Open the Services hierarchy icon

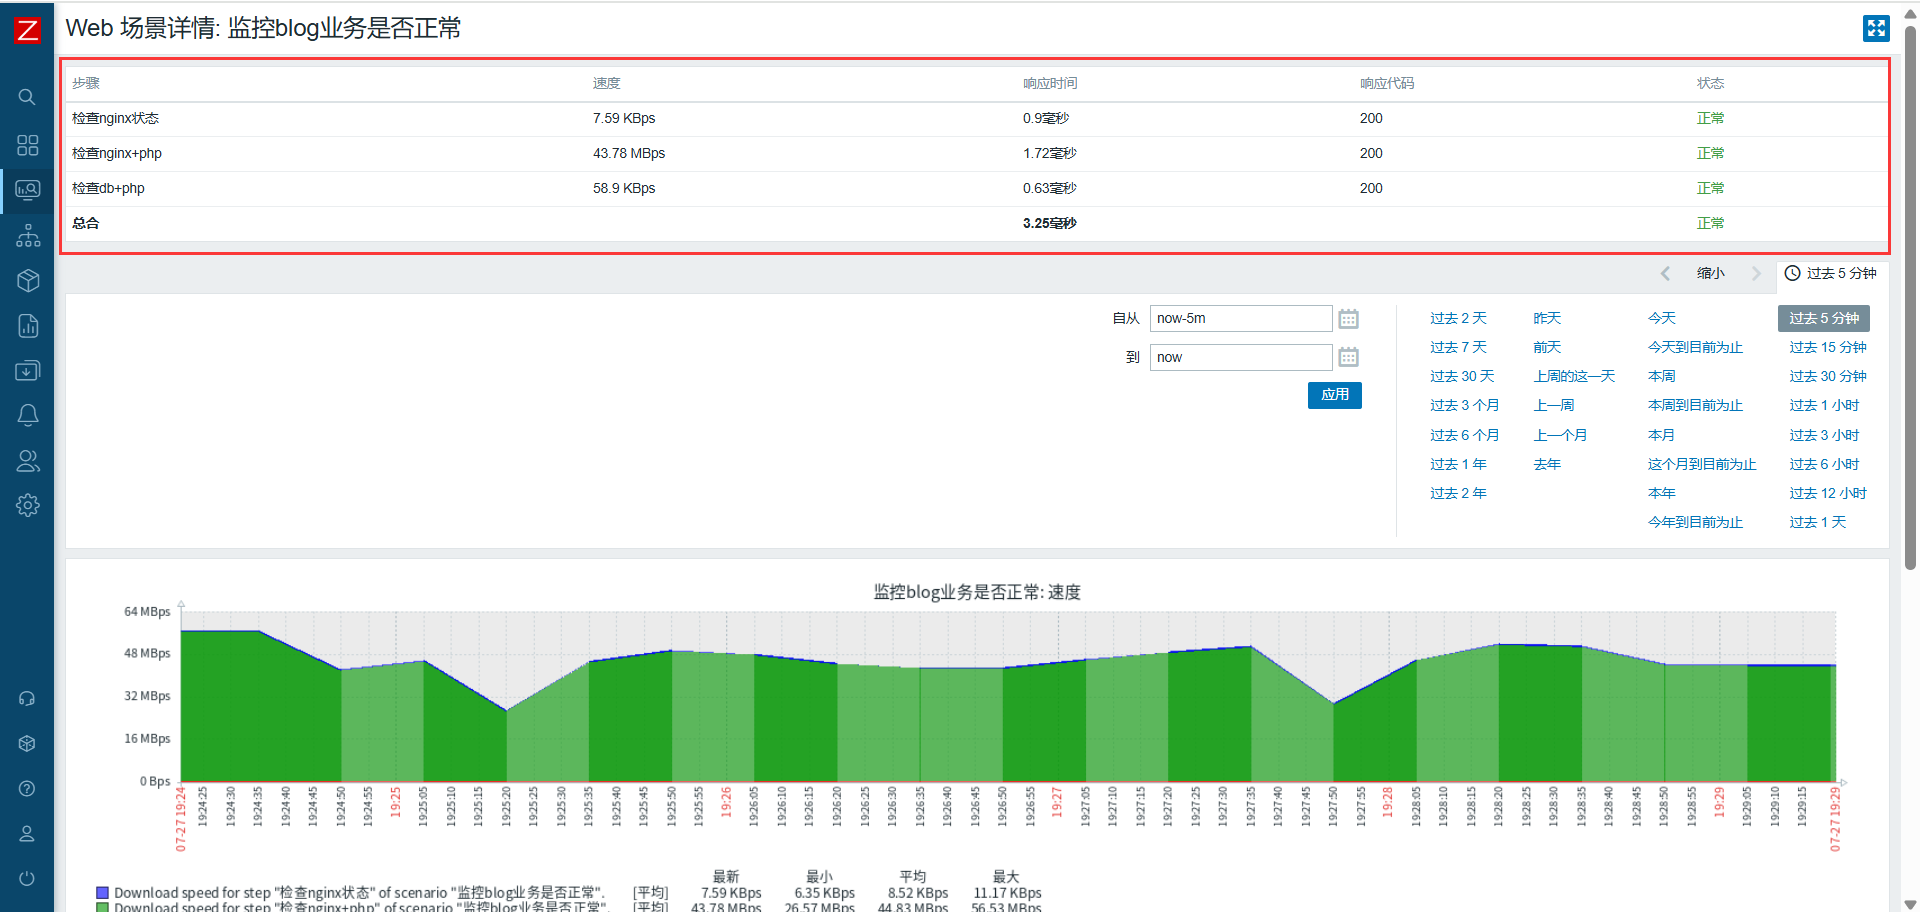tap(27, 236)
